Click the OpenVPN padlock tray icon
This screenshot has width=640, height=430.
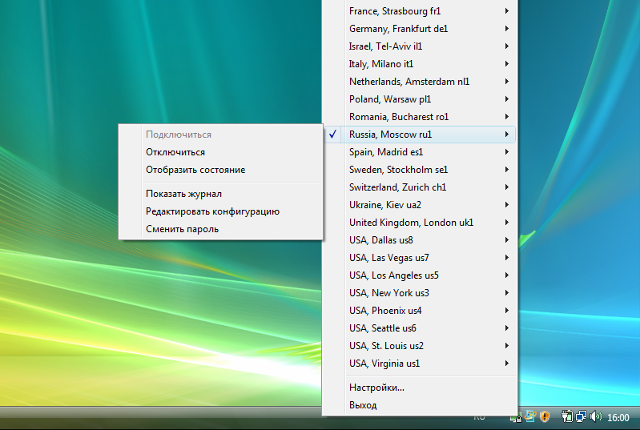[x=516, y=418]
